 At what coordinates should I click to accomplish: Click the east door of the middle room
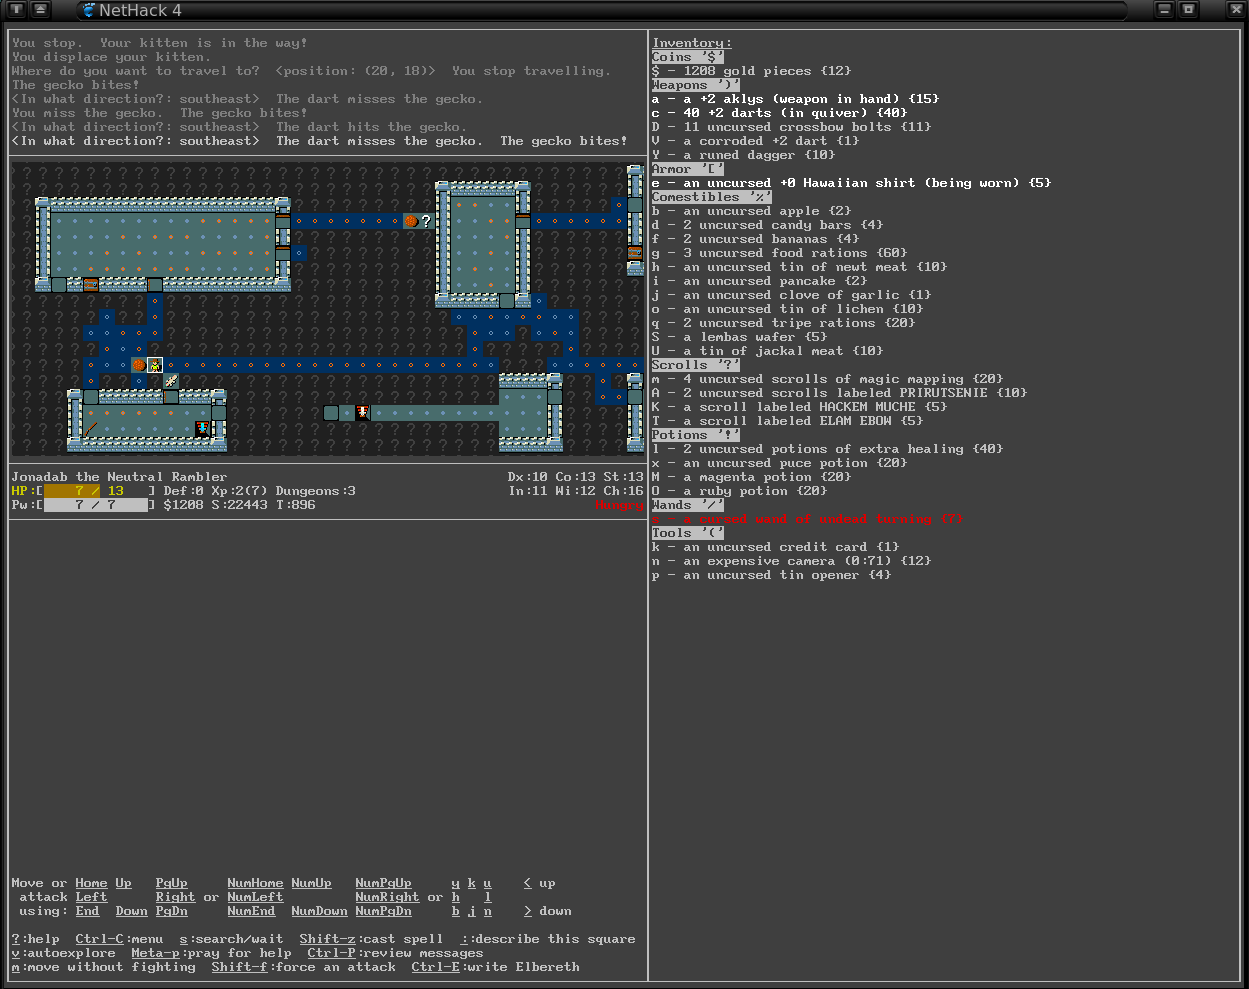click(x=523, y=221)
